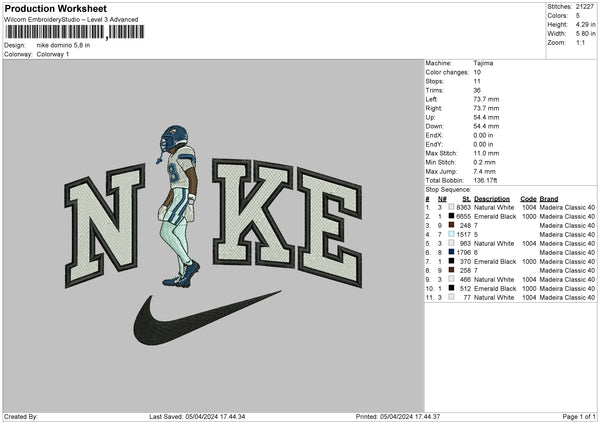The height and width of the screenshot is (424, 600).
Task: Select 'Emerald Black' in the 370-stitch row
Action: [x=495, y=262]
